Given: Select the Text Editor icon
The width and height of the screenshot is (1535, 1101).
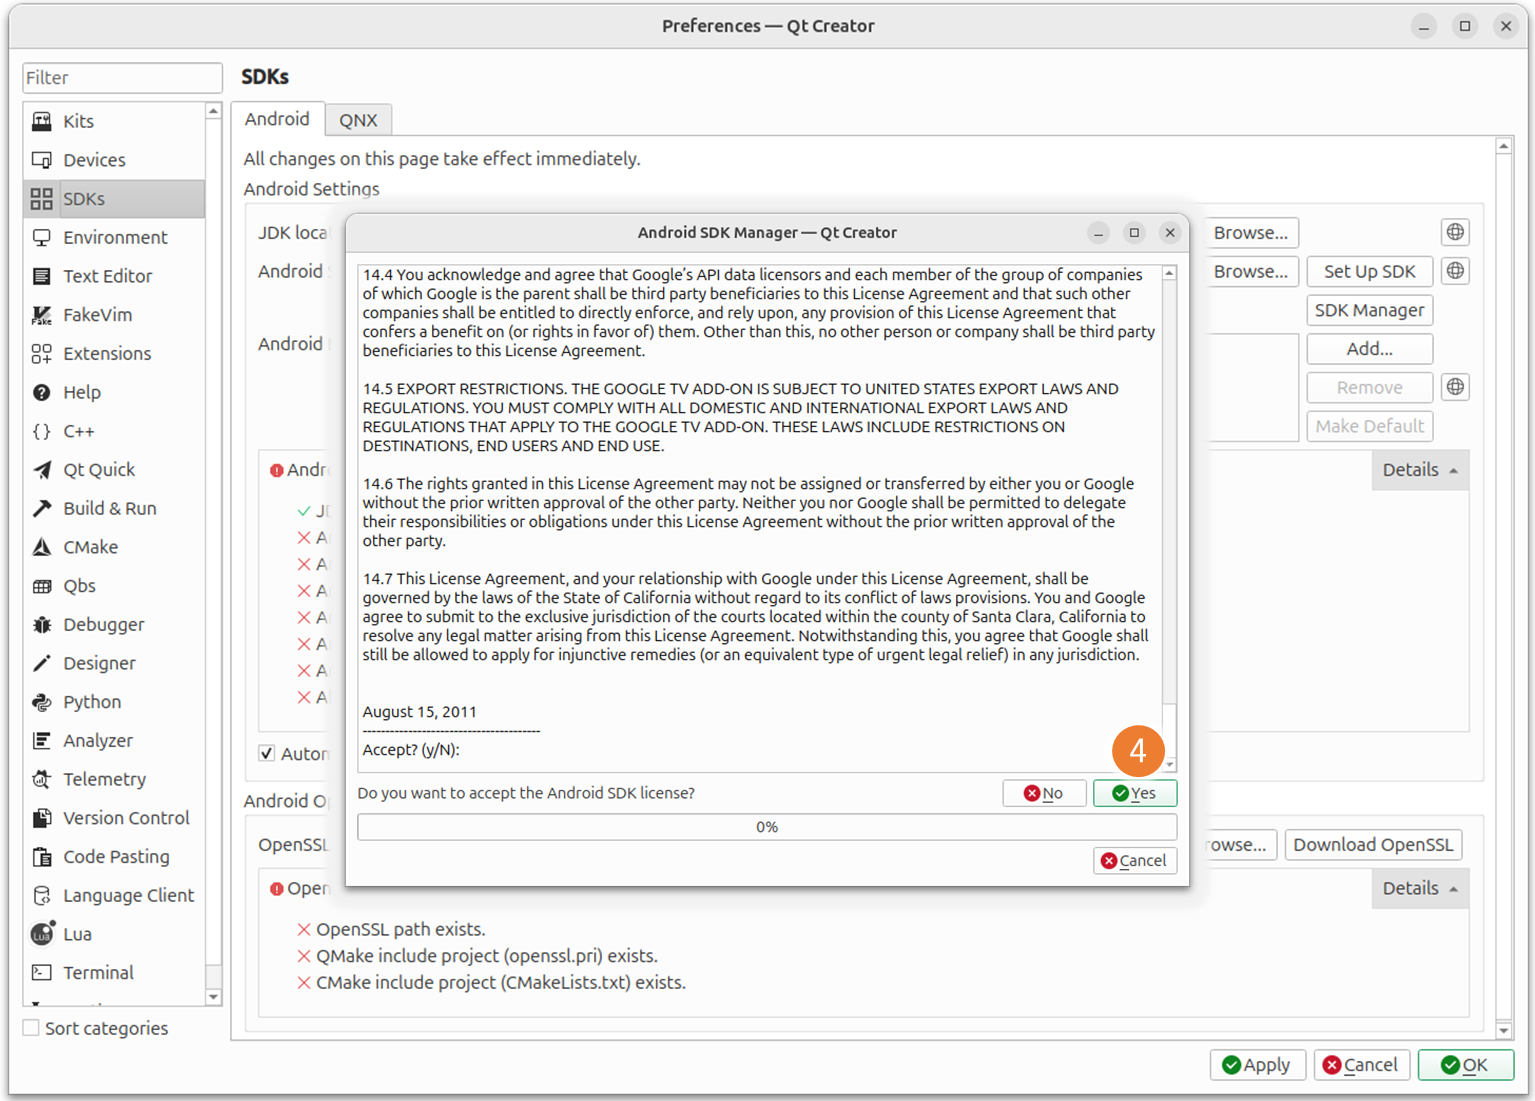Looking at the screenshot, I should pyautogui.click(x=42, y=276).
